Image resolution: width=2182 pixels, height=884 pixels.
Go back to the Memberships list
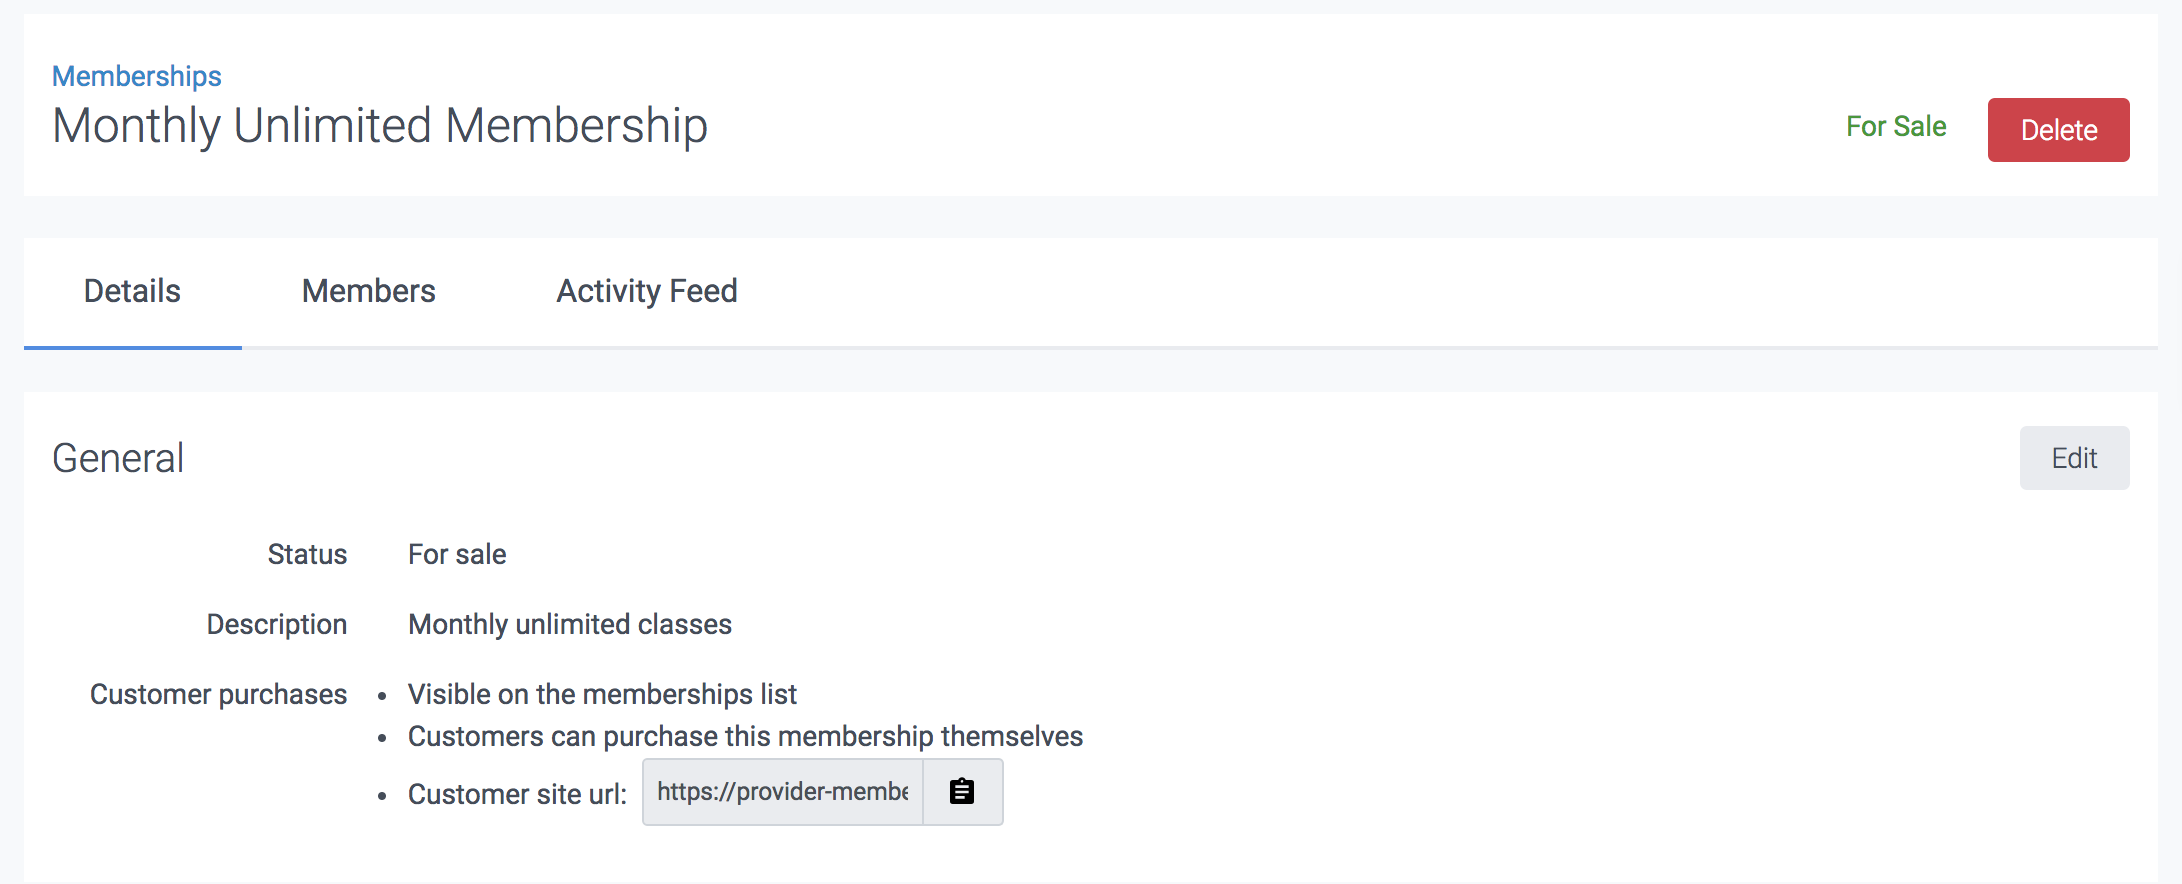pos(137,76)
